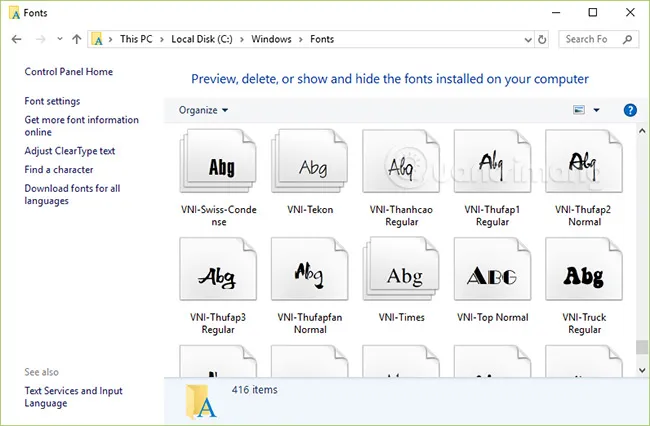Open address bar history dropdown
Screen dimensions: 650x426
point(528,40)
